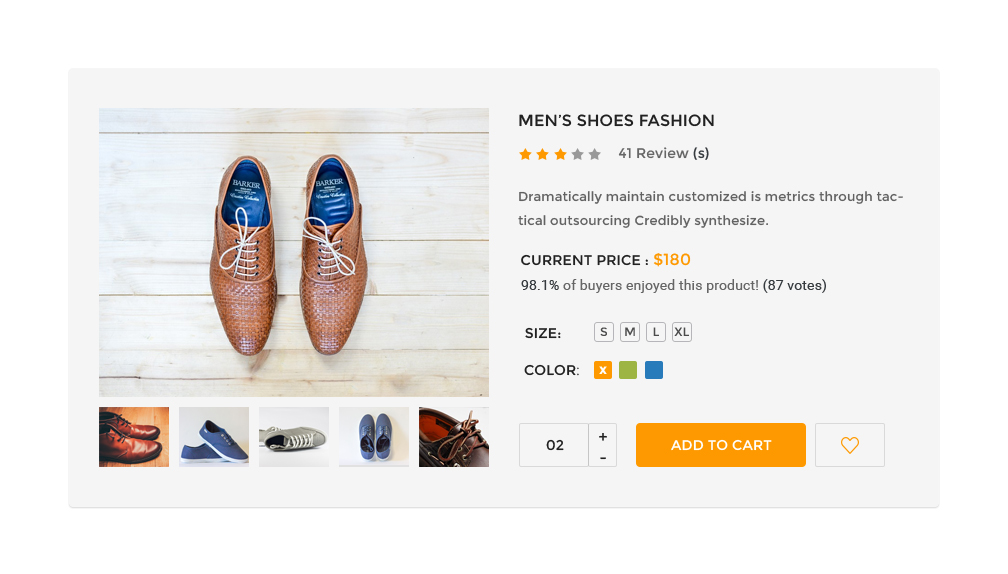Image resolution: width=1008 pixels, height=574 pixels.
Task: Open the 41 Review(s) link
Action: (663, 153)
